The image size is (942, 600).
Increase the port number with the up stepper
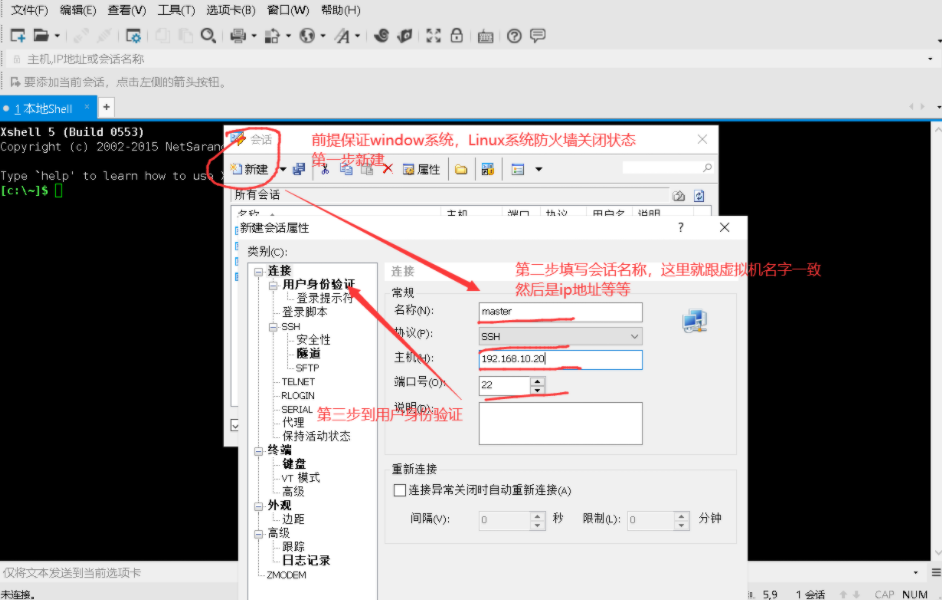[x=536, y=380]
